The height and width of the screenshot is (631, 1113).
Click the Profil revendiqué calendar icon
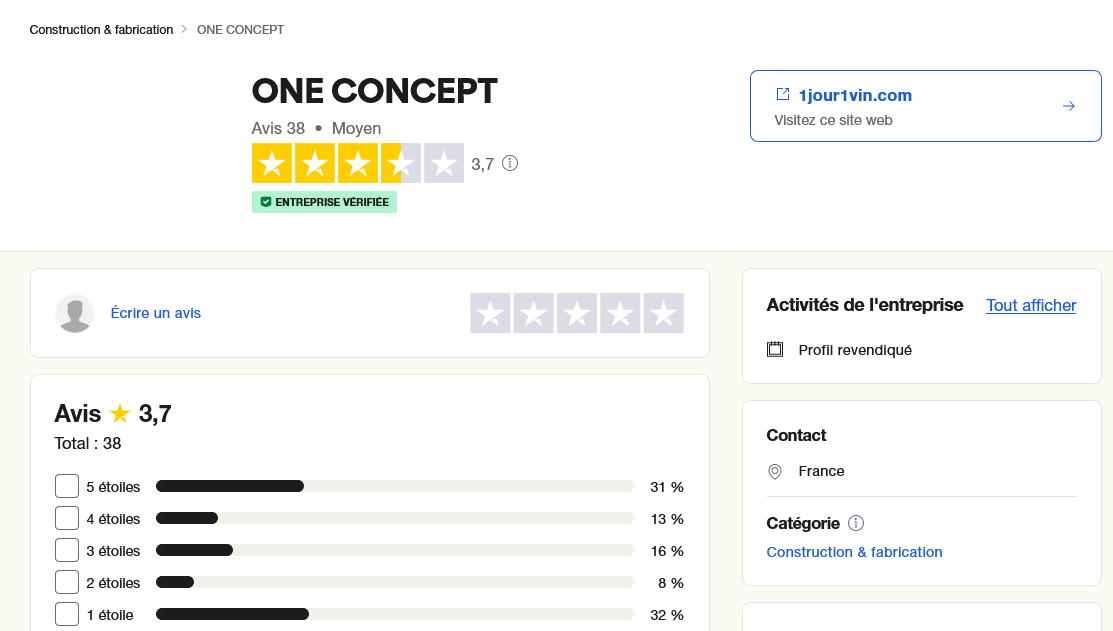(x=775, y=350)
